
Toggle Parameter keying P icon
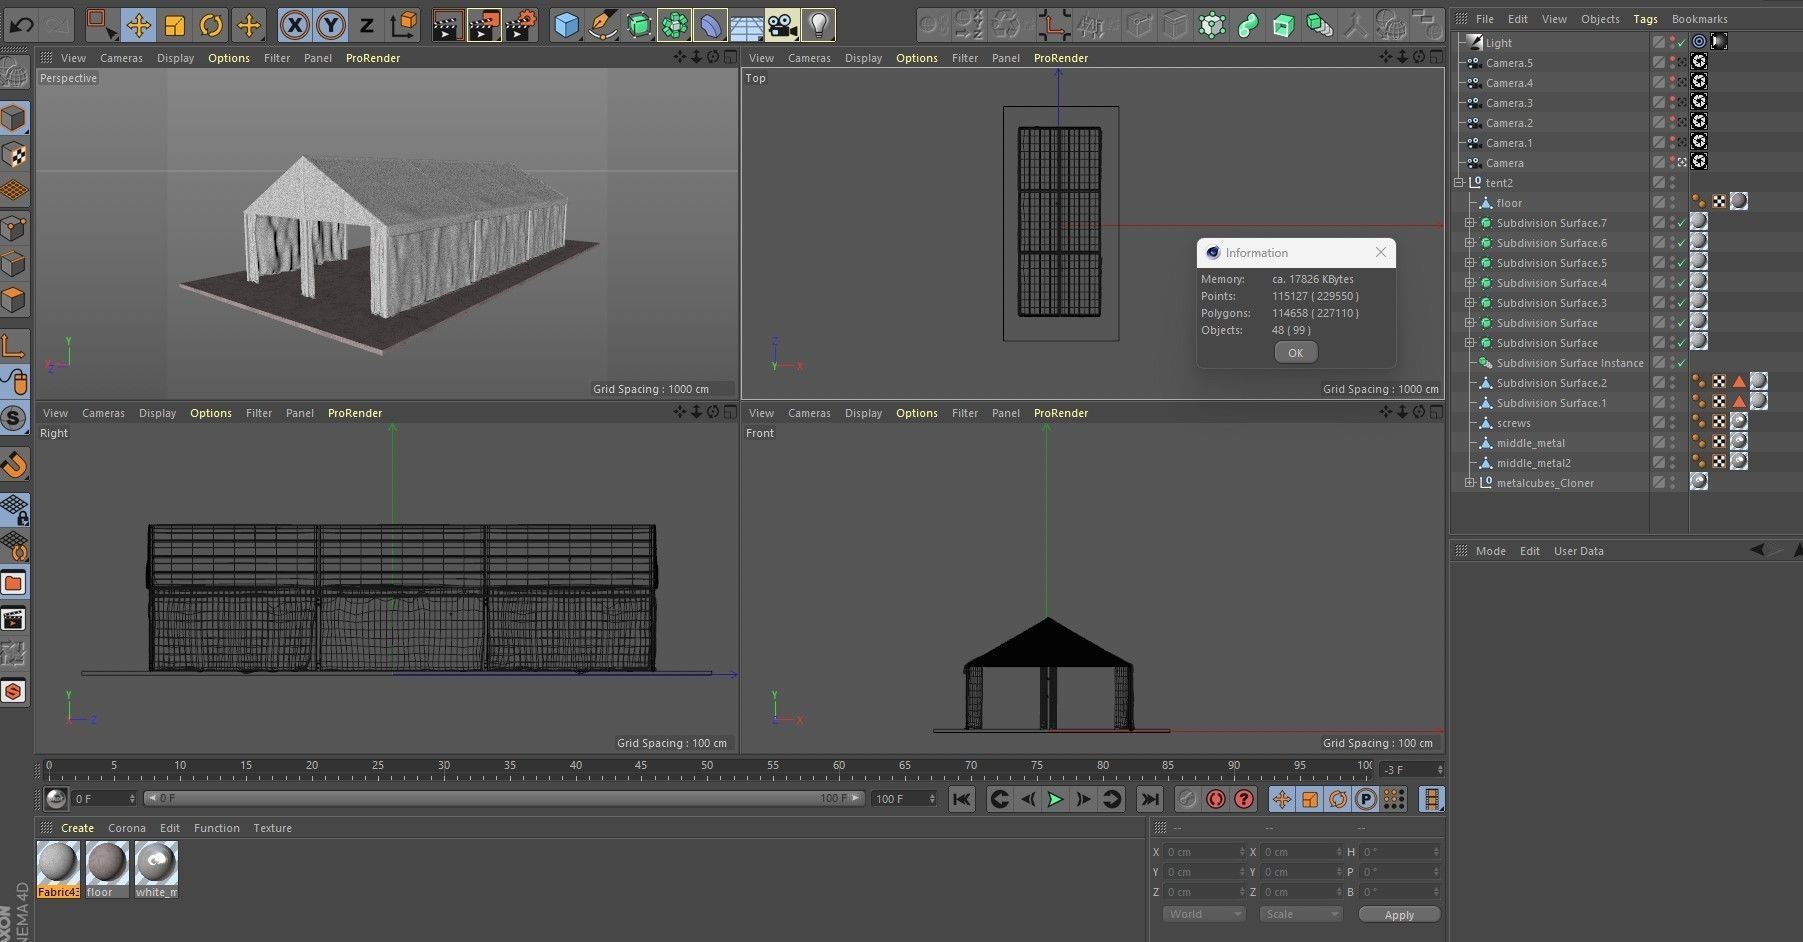1366,799
